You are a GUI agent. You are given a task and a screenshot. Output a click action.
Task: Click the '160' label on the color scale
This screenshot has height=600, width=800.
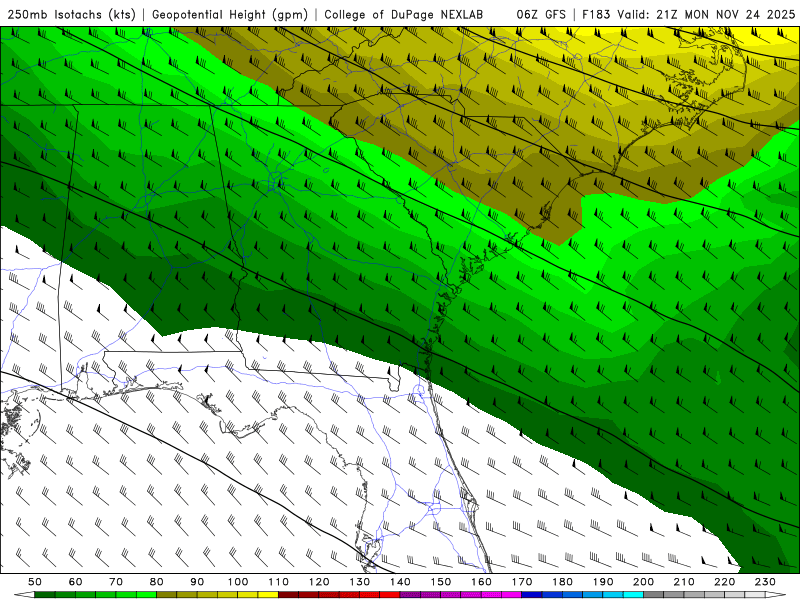[481, 582]
